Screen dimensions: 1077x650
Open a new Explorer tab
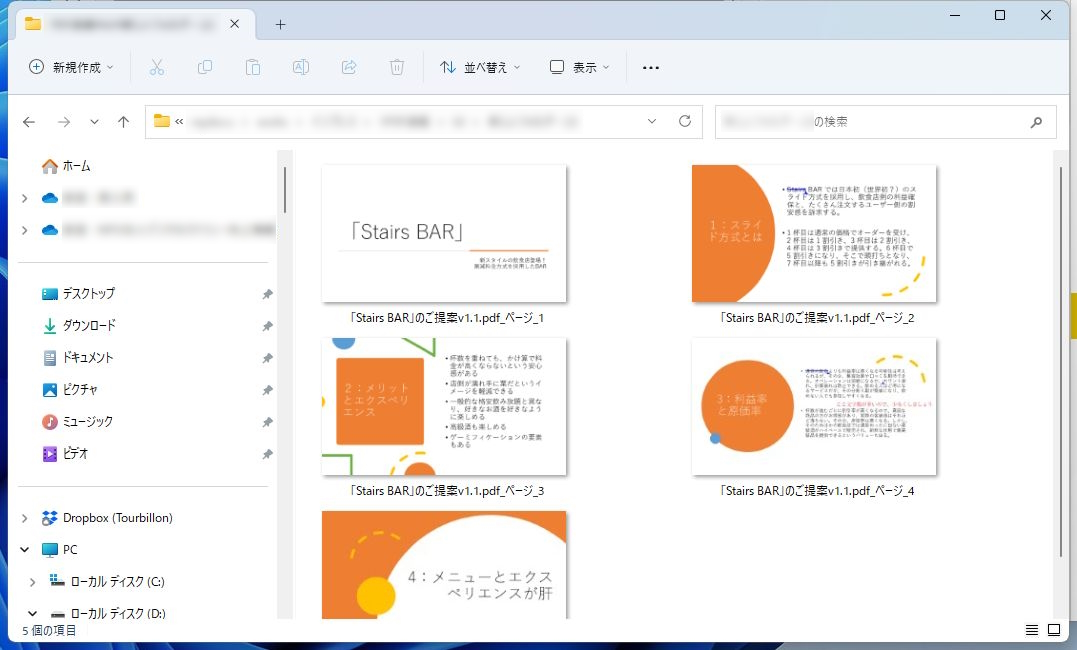coord(281,24)
